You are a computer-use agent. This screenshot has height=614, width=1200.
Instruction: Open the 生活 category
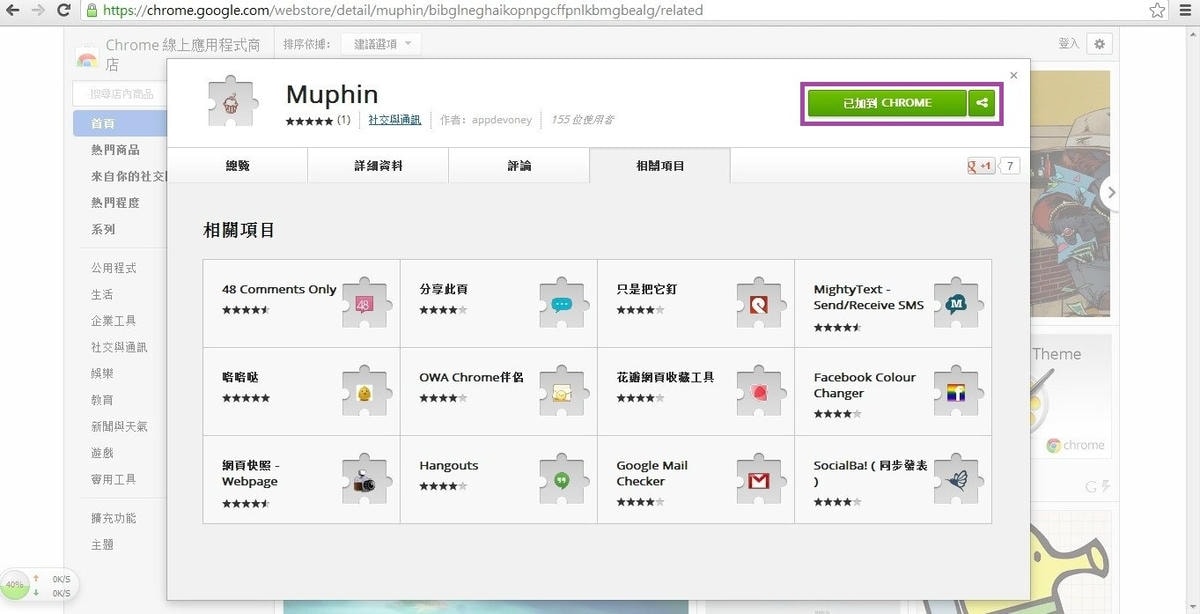tap(102, 295)
